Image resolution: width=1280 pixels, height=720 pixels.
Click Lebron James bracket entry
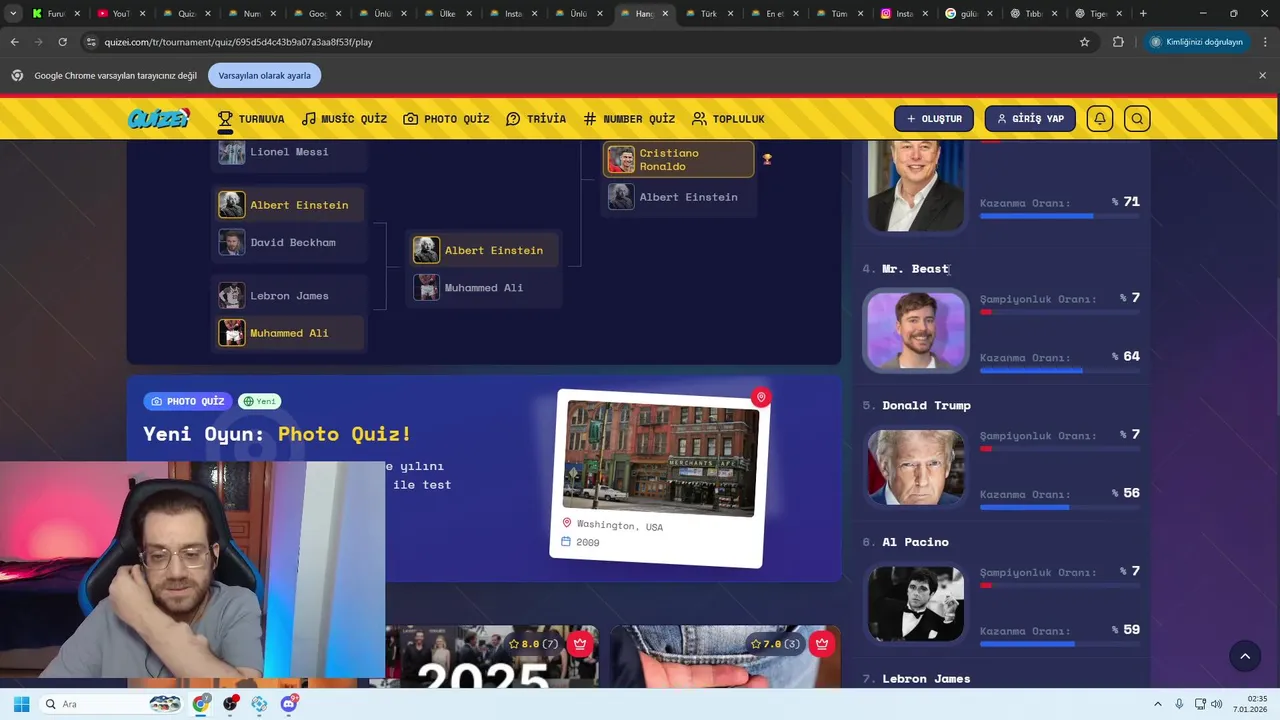tap(289, 296)
